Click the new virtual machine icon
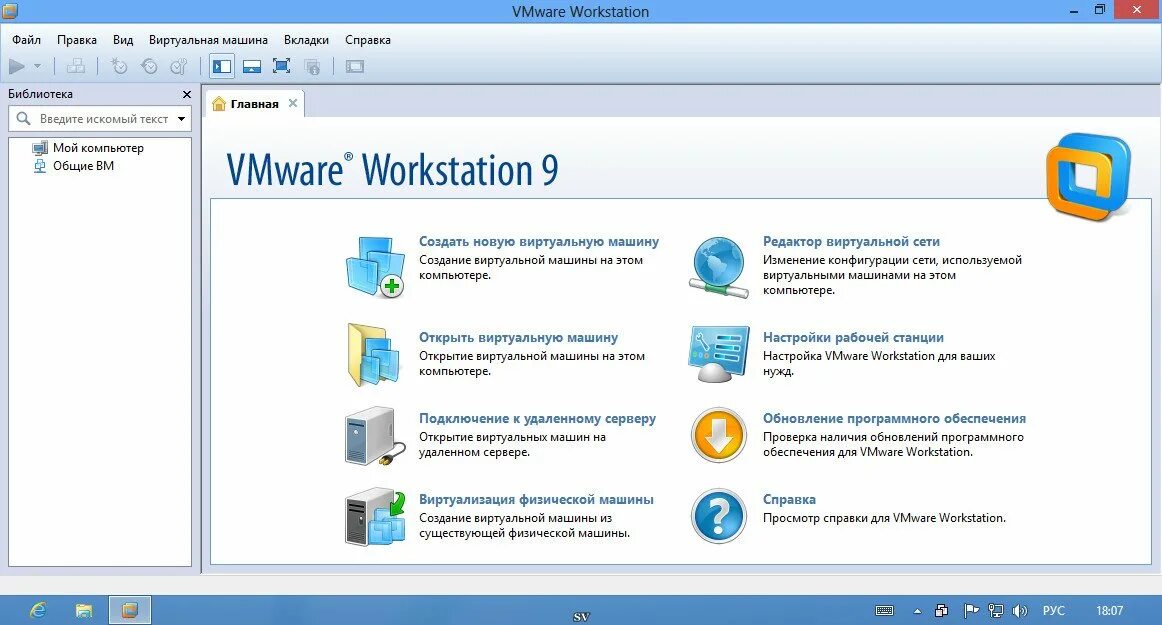1162x625 pixels. point(375,267)
